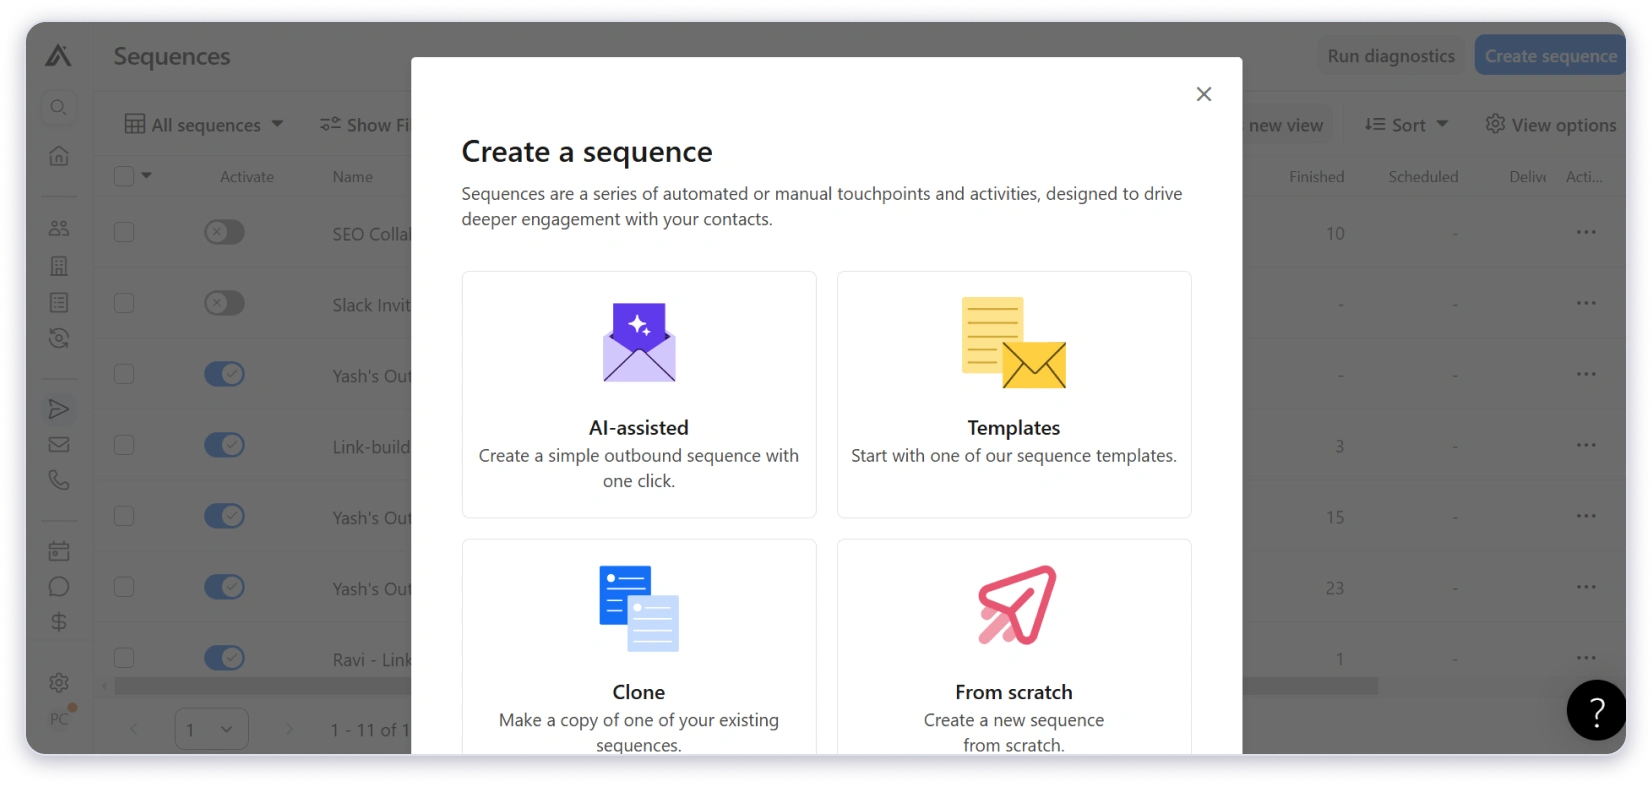Open Settings via sidebar gear icon
1652x785 pixels.
pos(59,683)
